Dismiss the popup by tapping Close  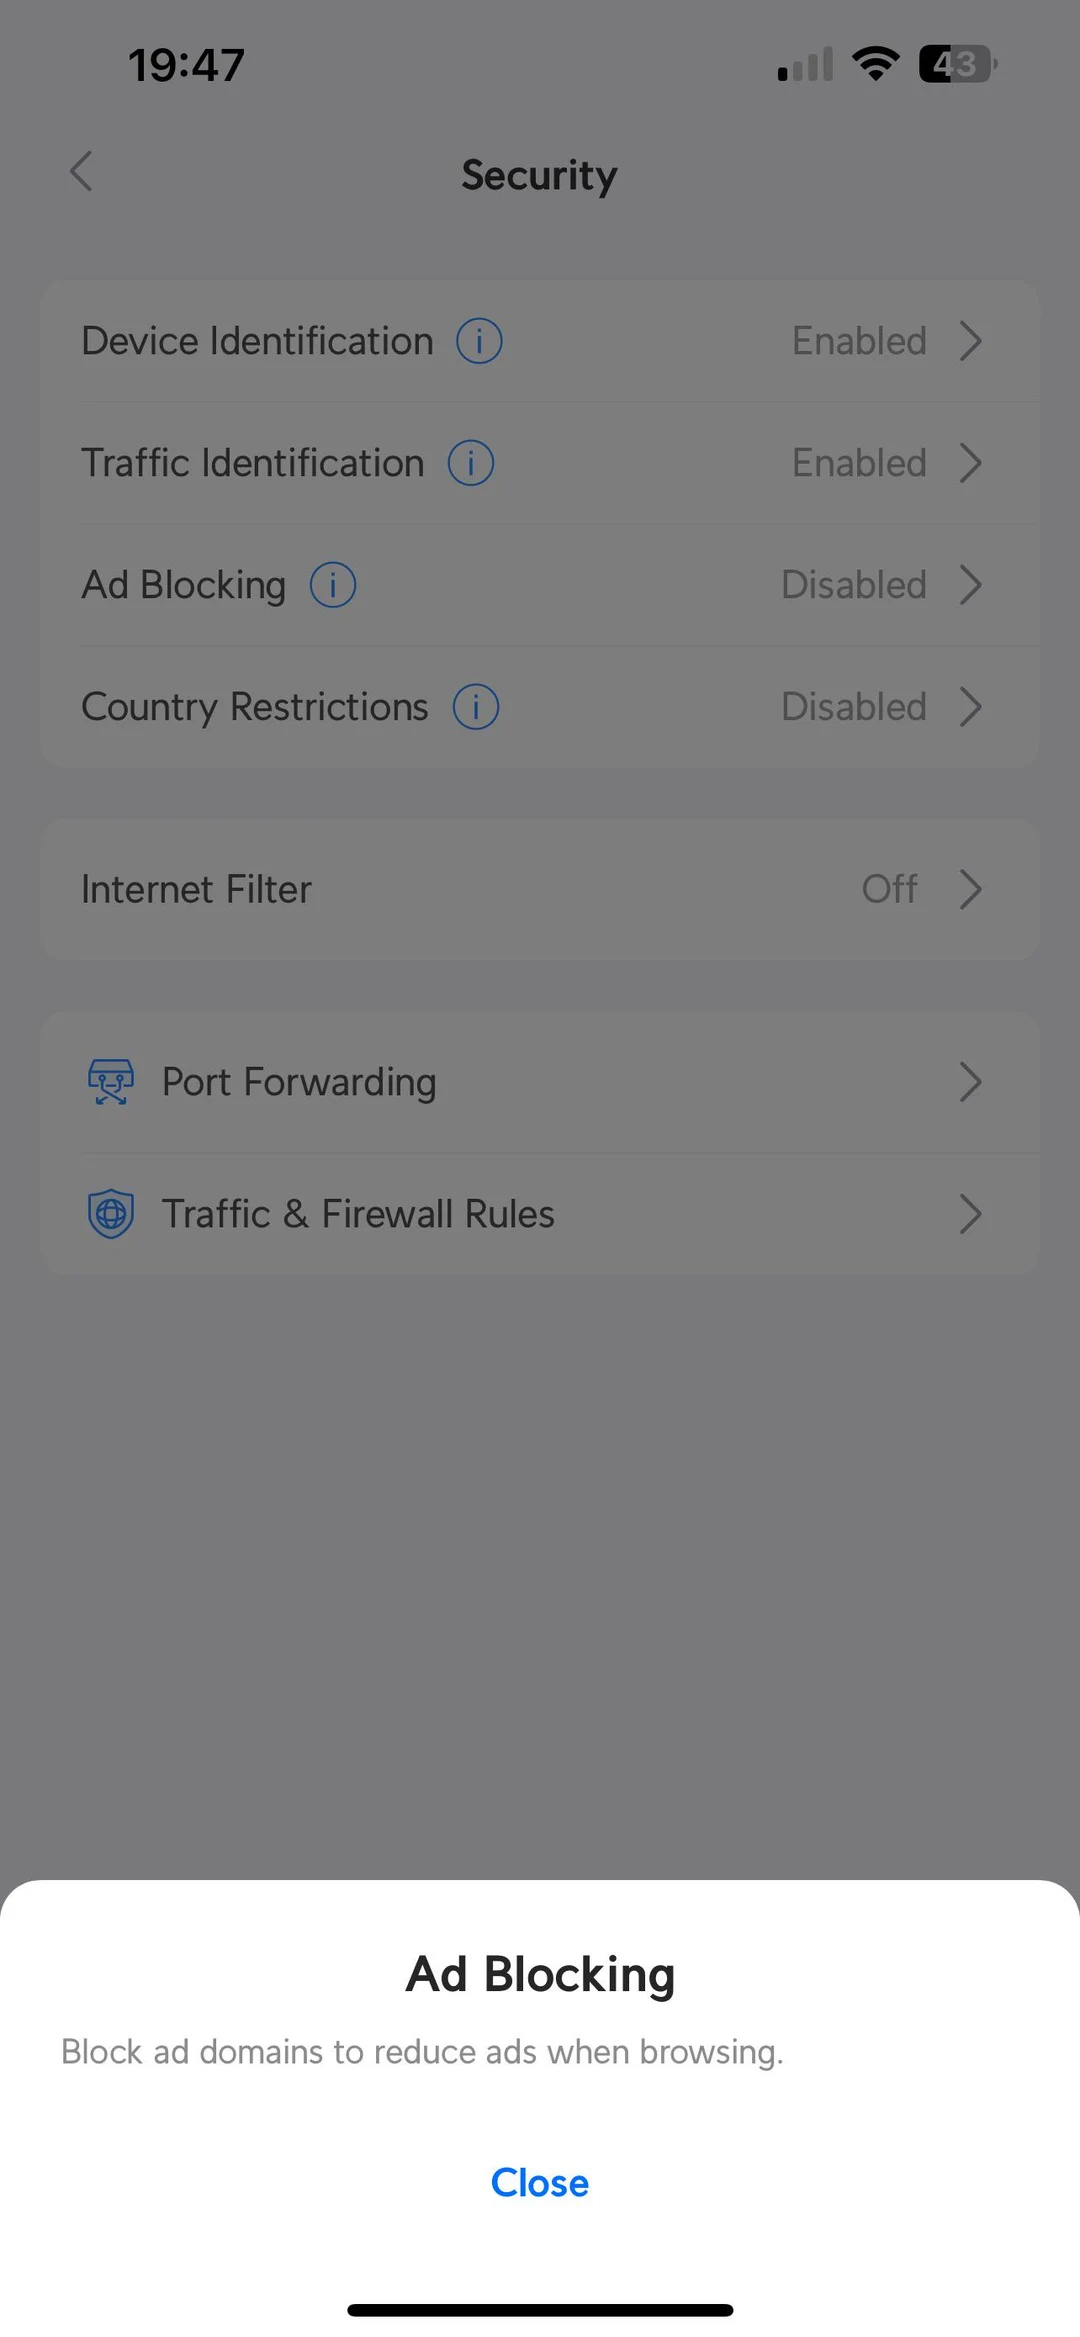(540, 2183)
